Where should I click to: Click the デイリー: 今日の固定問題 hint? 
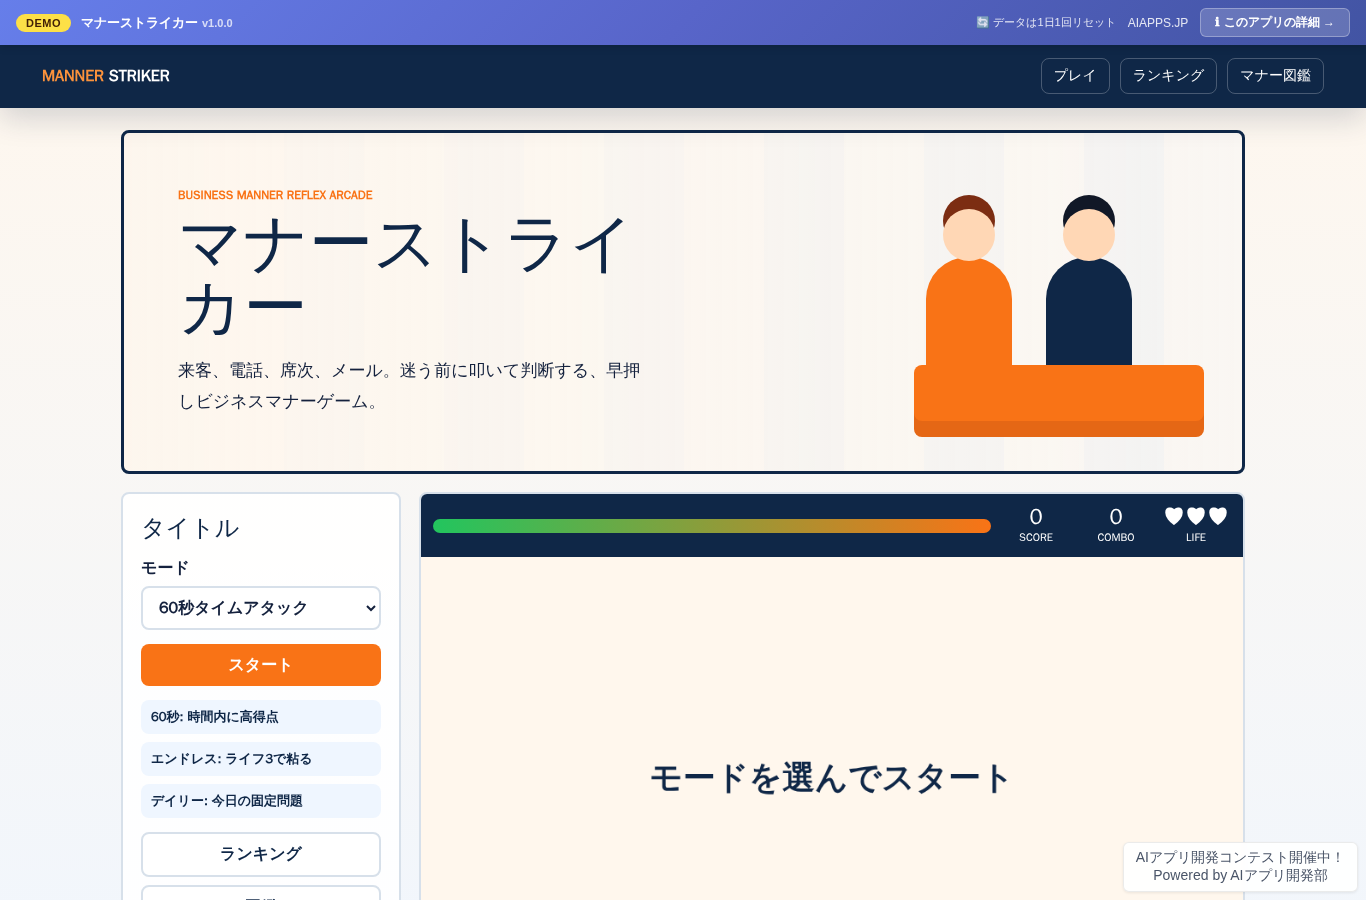[261, 801]
